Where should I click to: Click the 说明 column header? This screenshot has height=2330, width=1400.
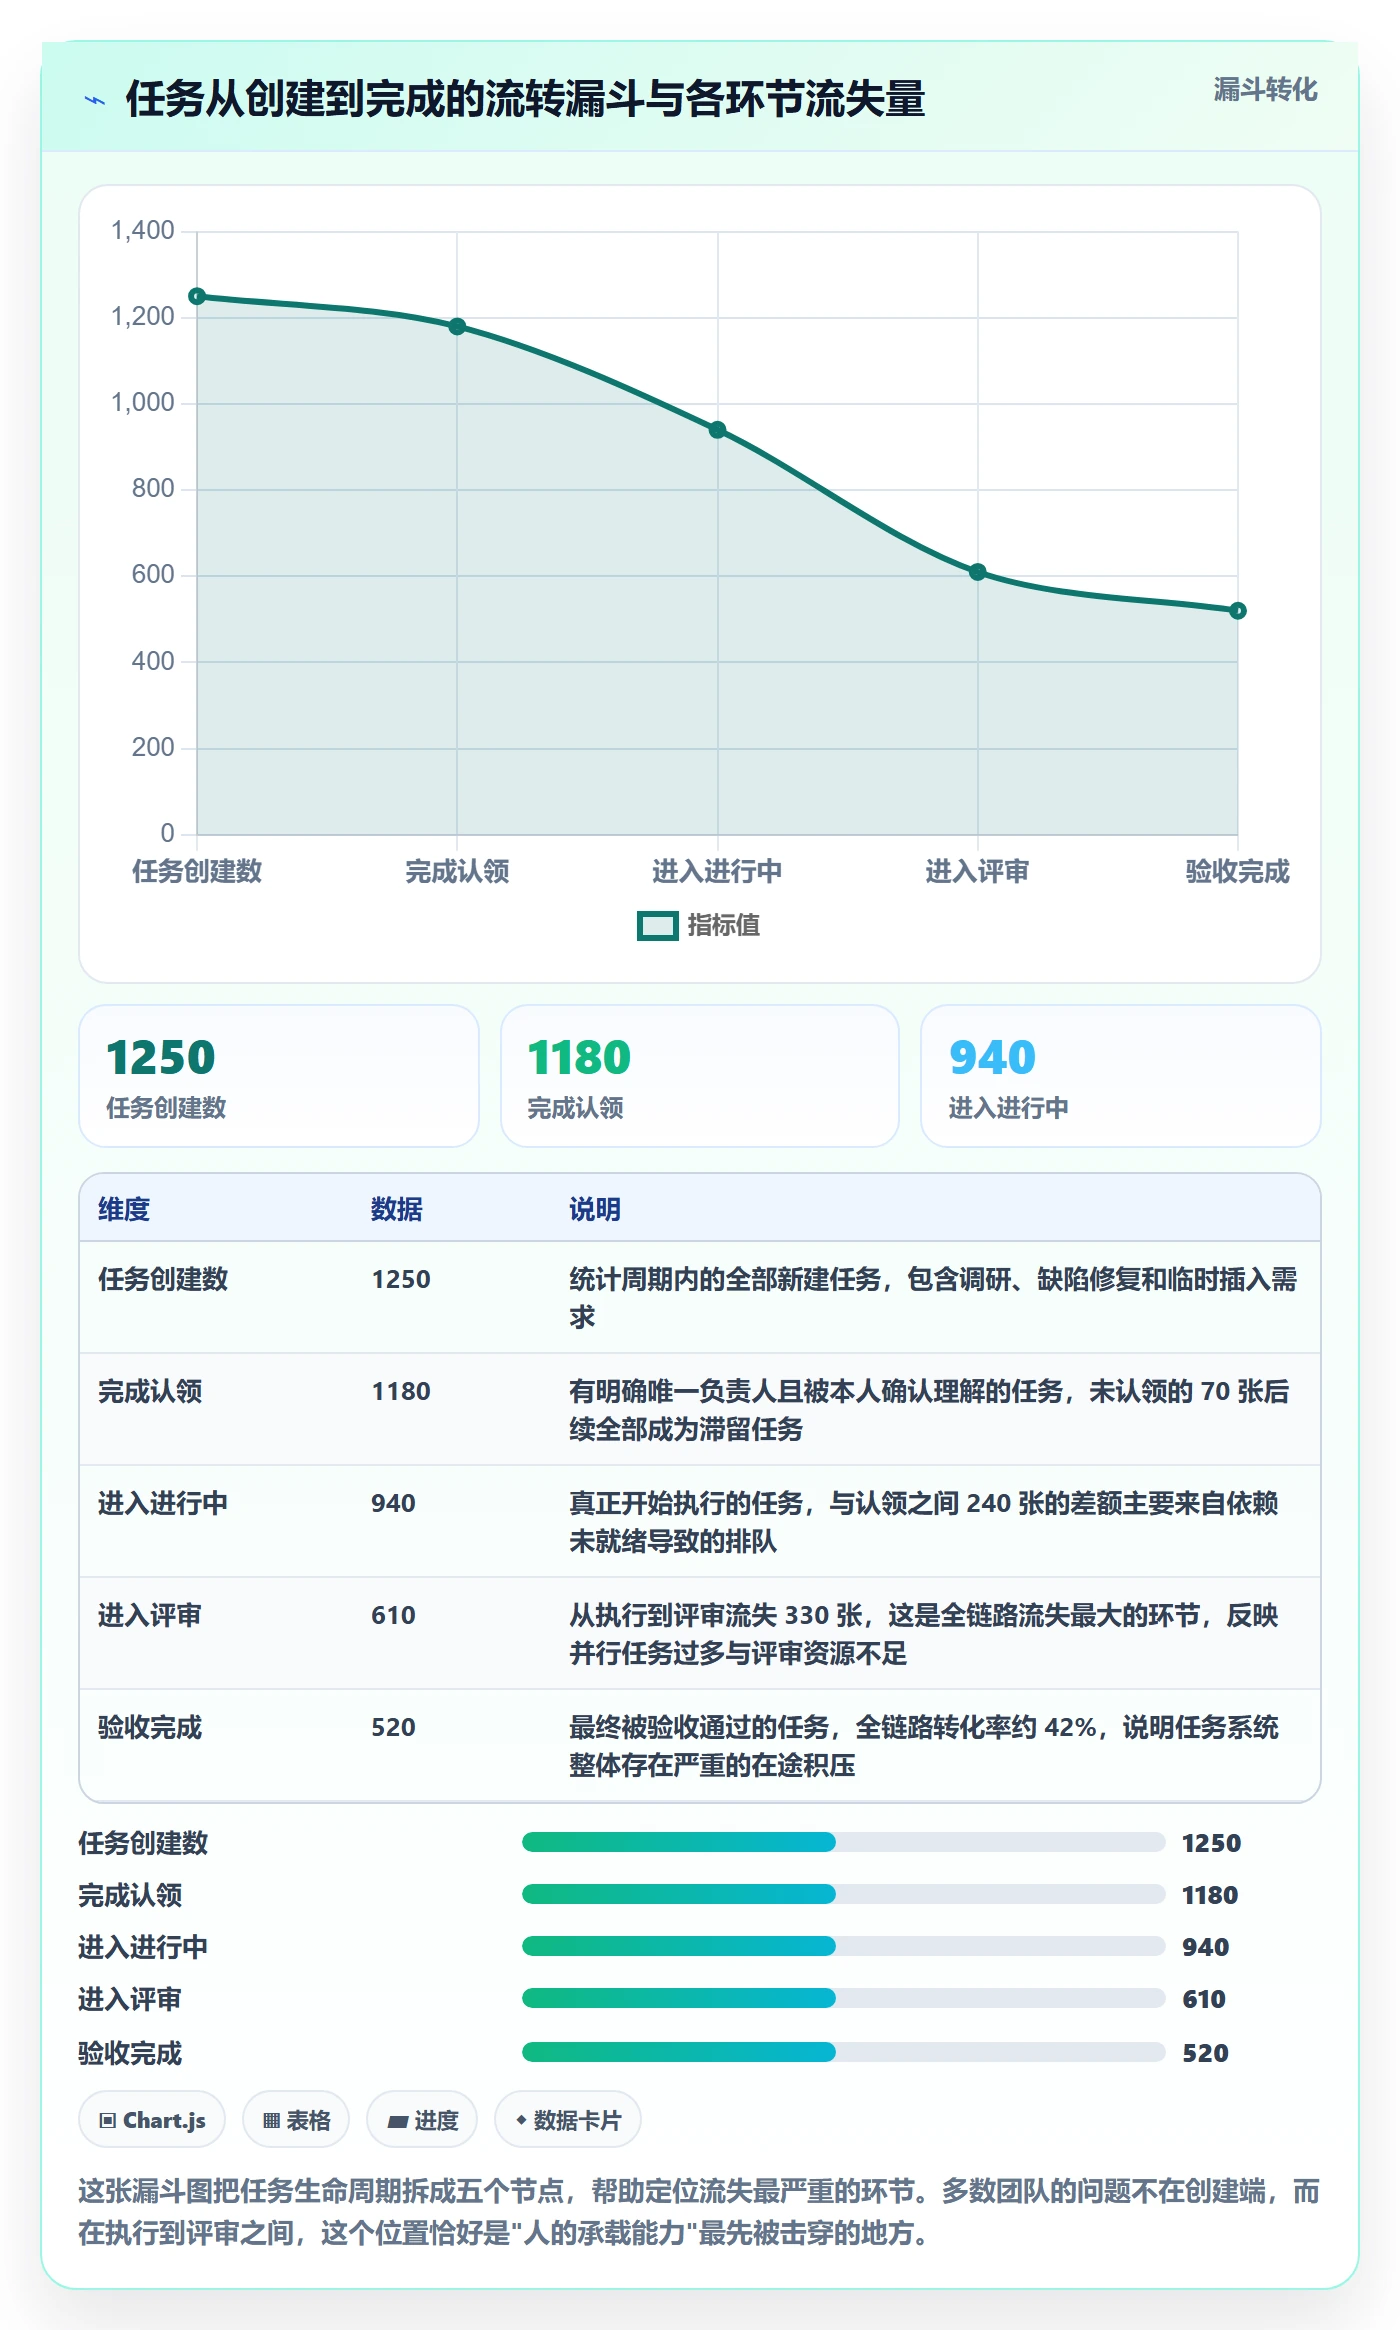point(595,1209)
